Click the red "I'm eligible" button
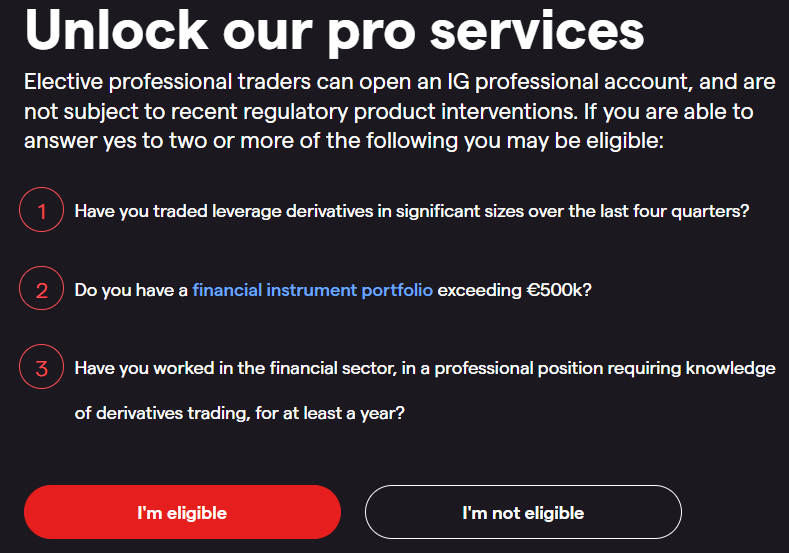Image resolution: width=789 pixels, height=553 pixels. (x=182, y=513)
